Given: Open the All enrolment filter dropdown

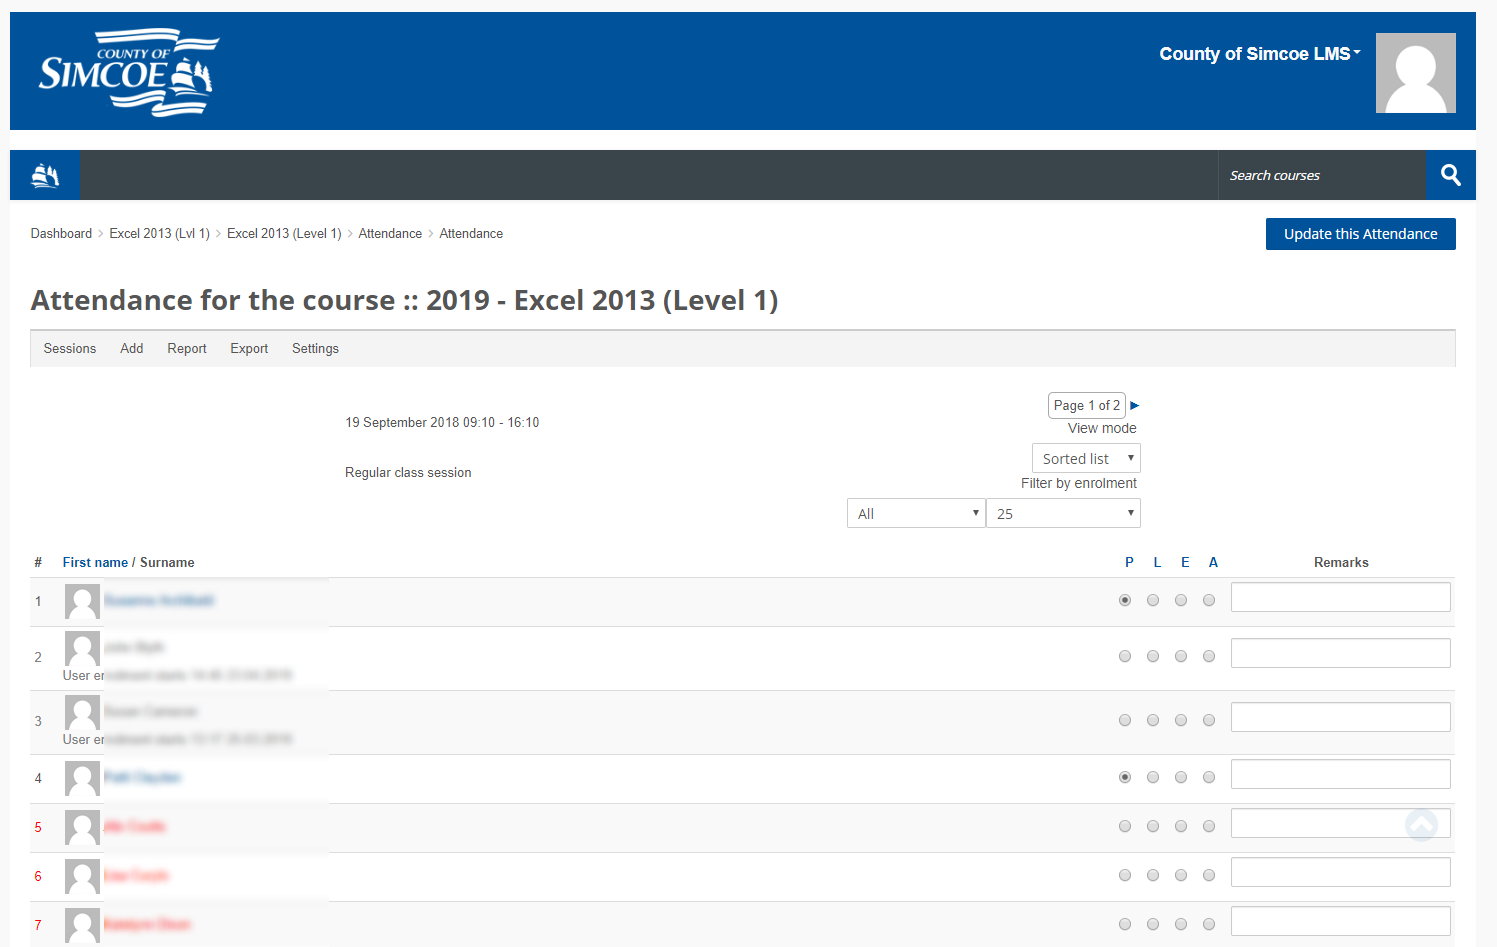Looking at the screenshot, I should tap(916, 513).
